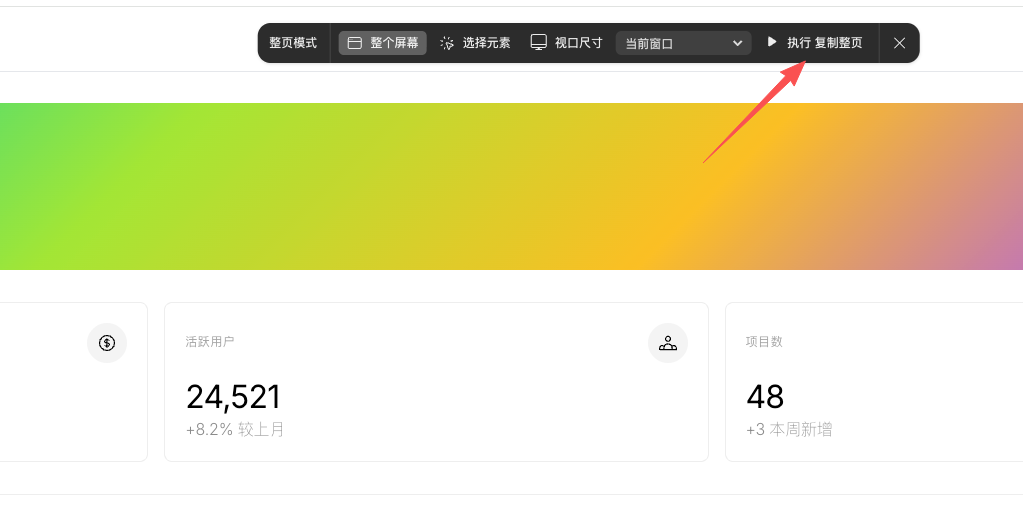The image size is (1023, 518).
Task: Expand the chevron arrow beside 当前窗口
Action: (x=737, y=43)
